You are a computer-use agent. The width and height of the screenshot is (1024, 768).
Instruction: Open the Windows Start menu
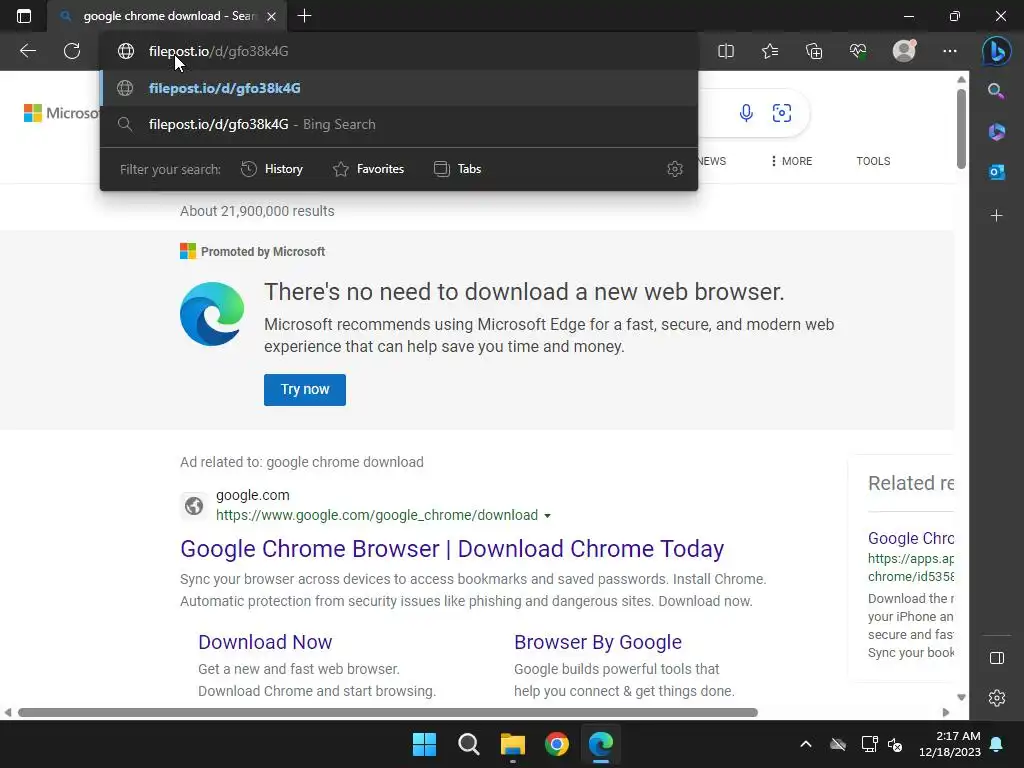pos(424,744)
